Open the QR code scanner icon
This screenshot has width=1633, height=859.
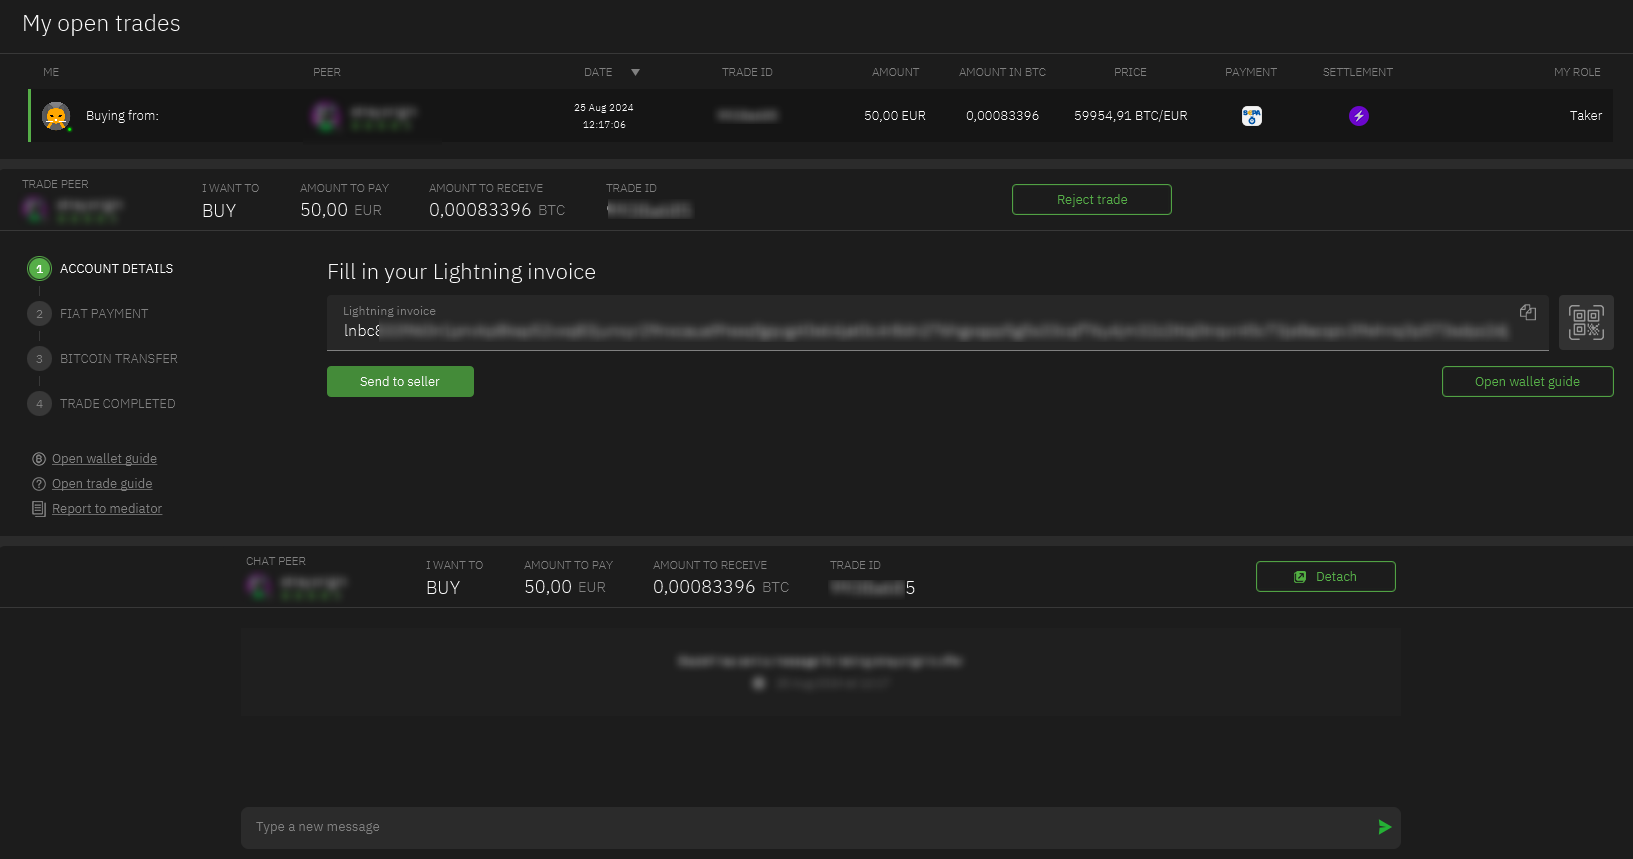[1586, 323]
